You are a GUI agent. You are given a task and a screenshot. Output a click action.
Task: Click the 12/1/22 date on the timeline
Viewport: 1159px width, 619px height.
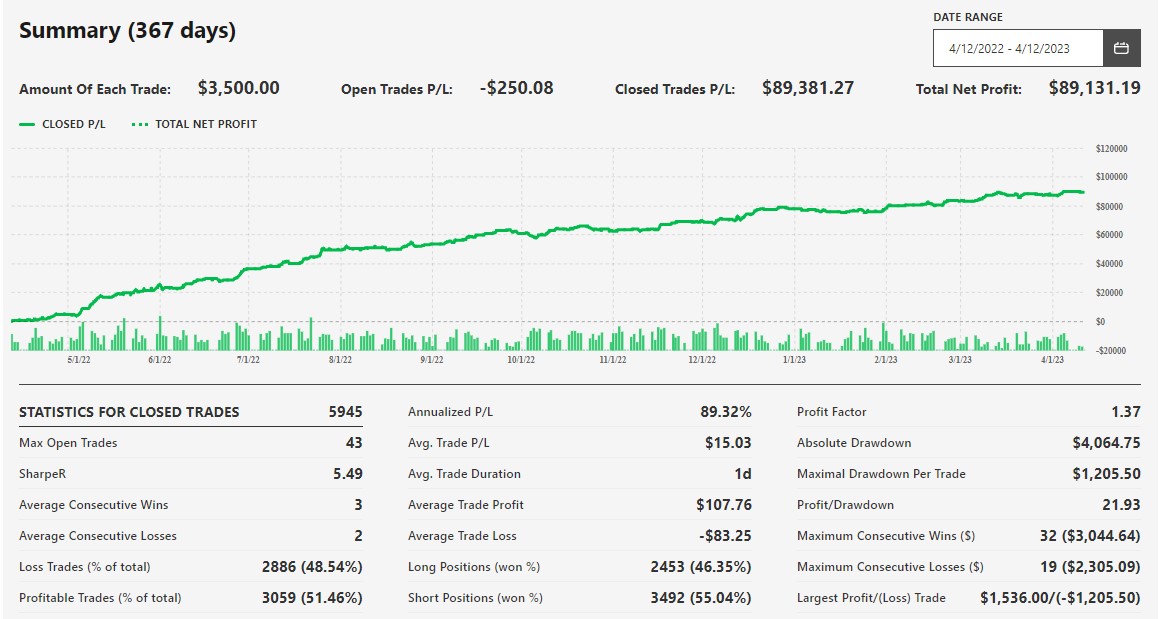(x=702, y=360)
